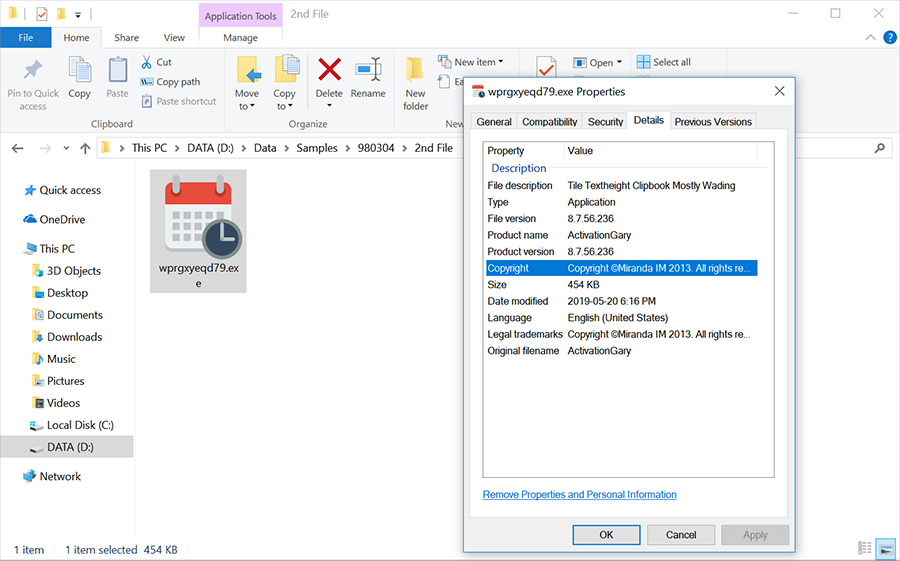Image resolution: width=900 pixels, height=561 pixels.
Task: Click Samples in the address path
Action: tap(317, 148)
